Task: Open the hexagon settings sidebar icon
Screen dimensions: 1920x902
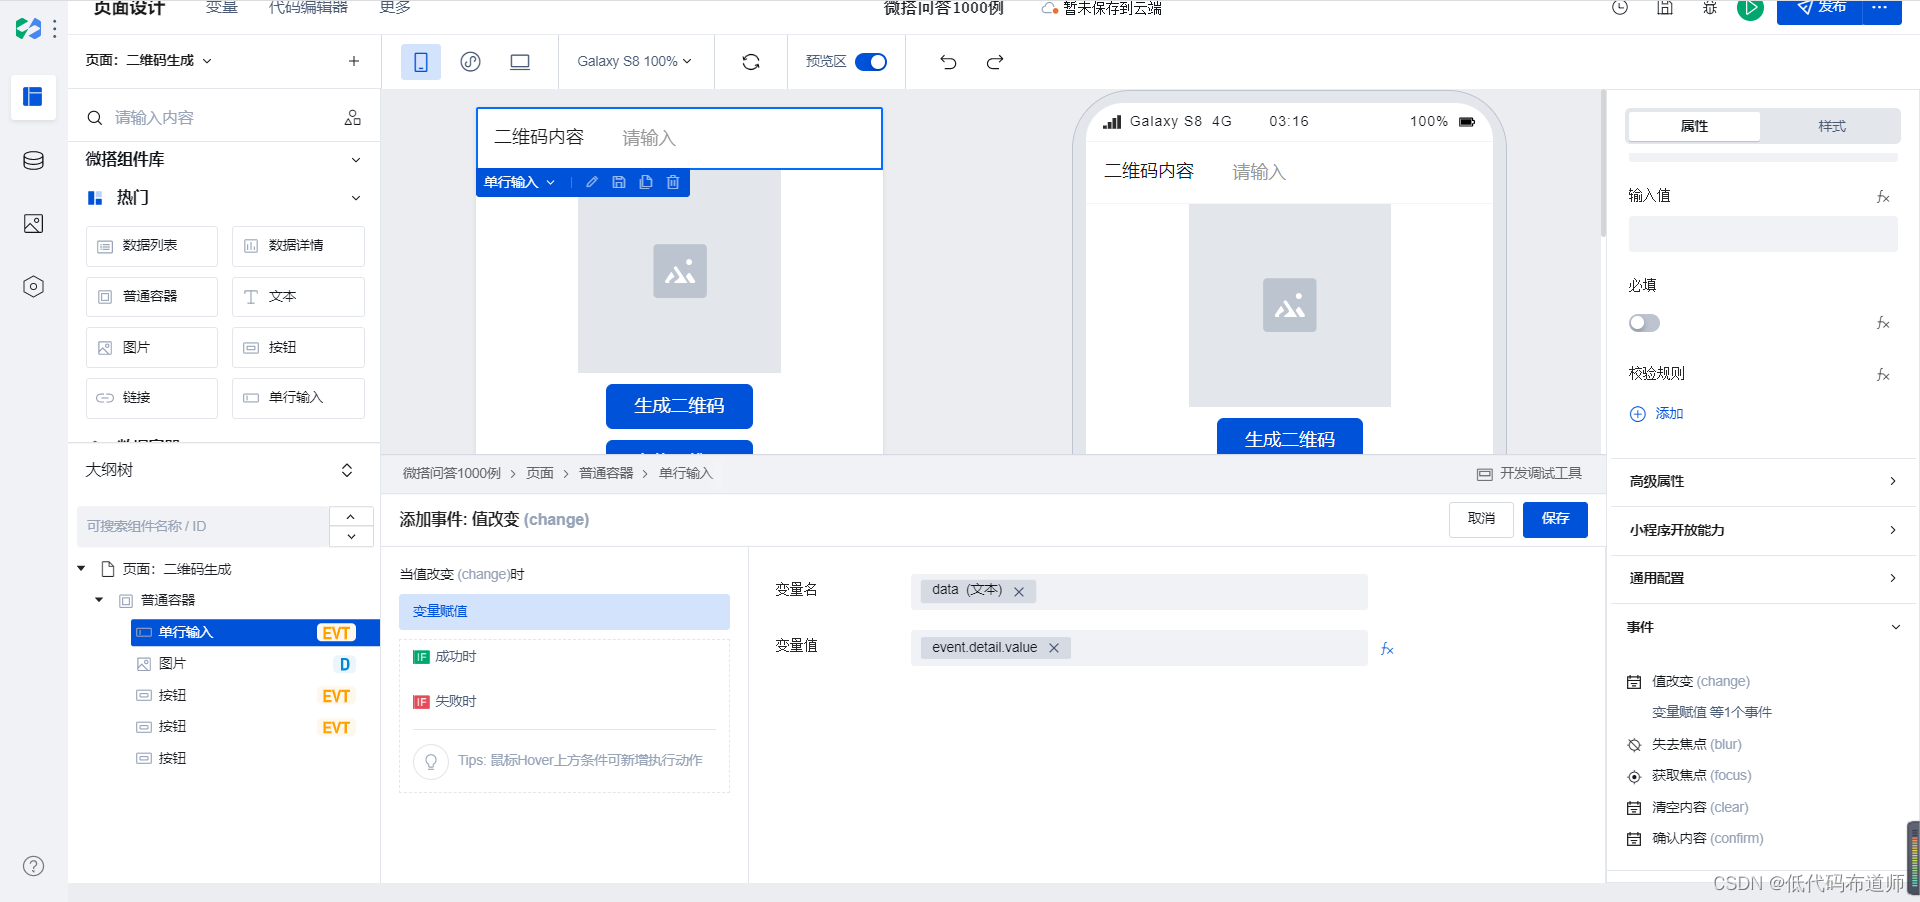Action: 33,287
